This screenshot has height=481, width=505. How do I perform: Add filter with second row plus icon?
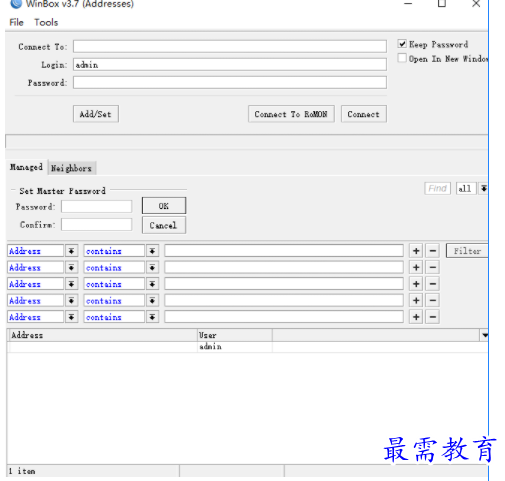click(x=416, y=267)
